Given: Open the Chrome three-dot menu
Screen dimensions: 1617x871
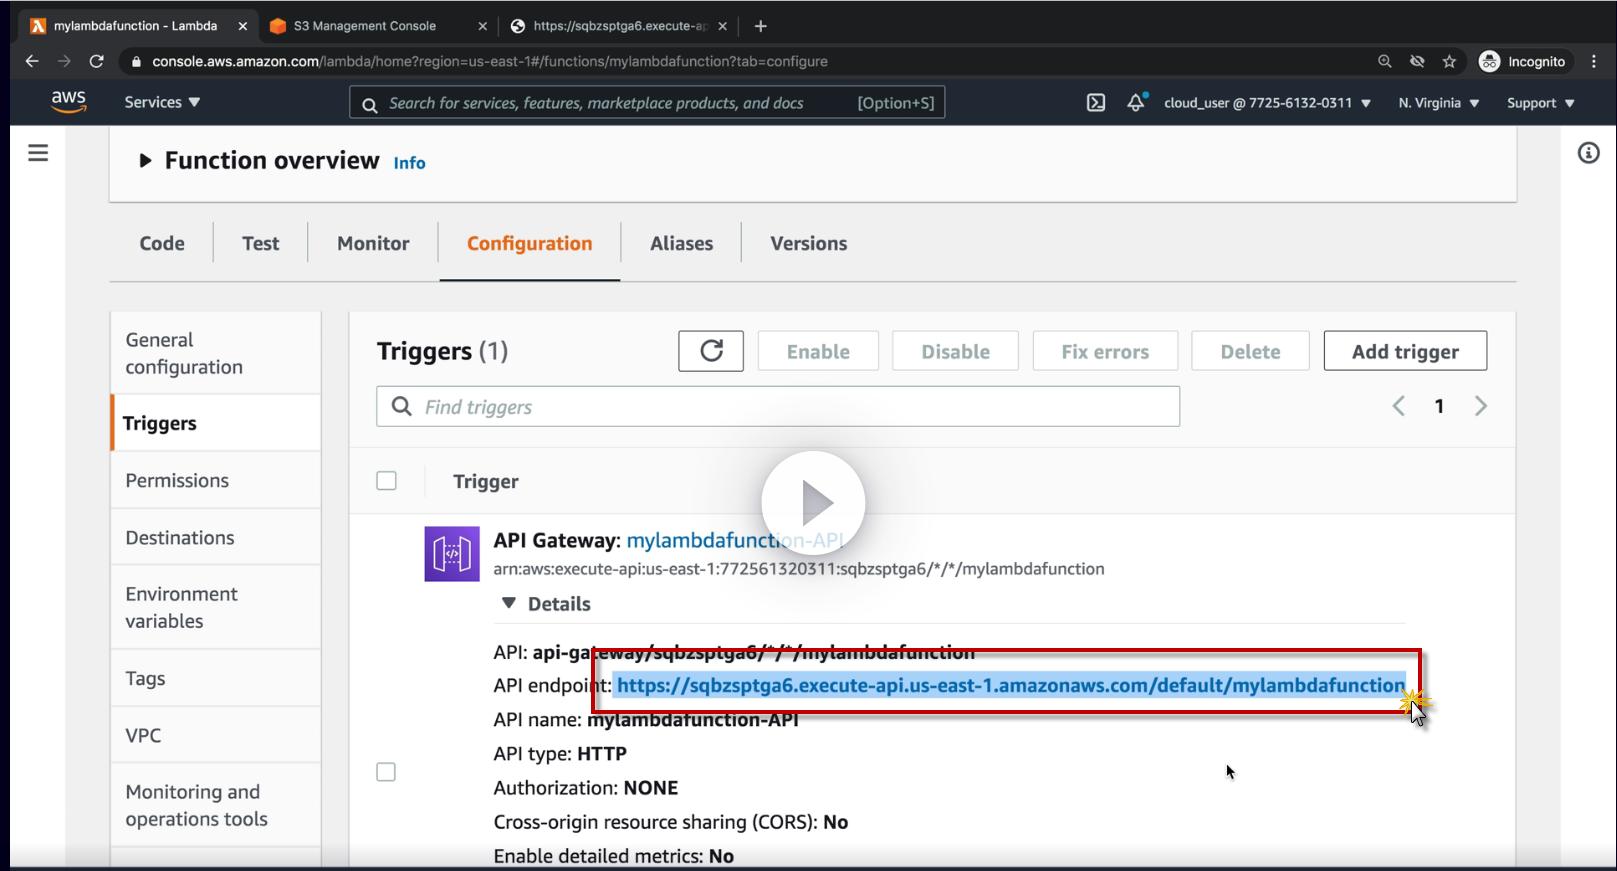Looking at the screenshot, I should click(1594, 61).
